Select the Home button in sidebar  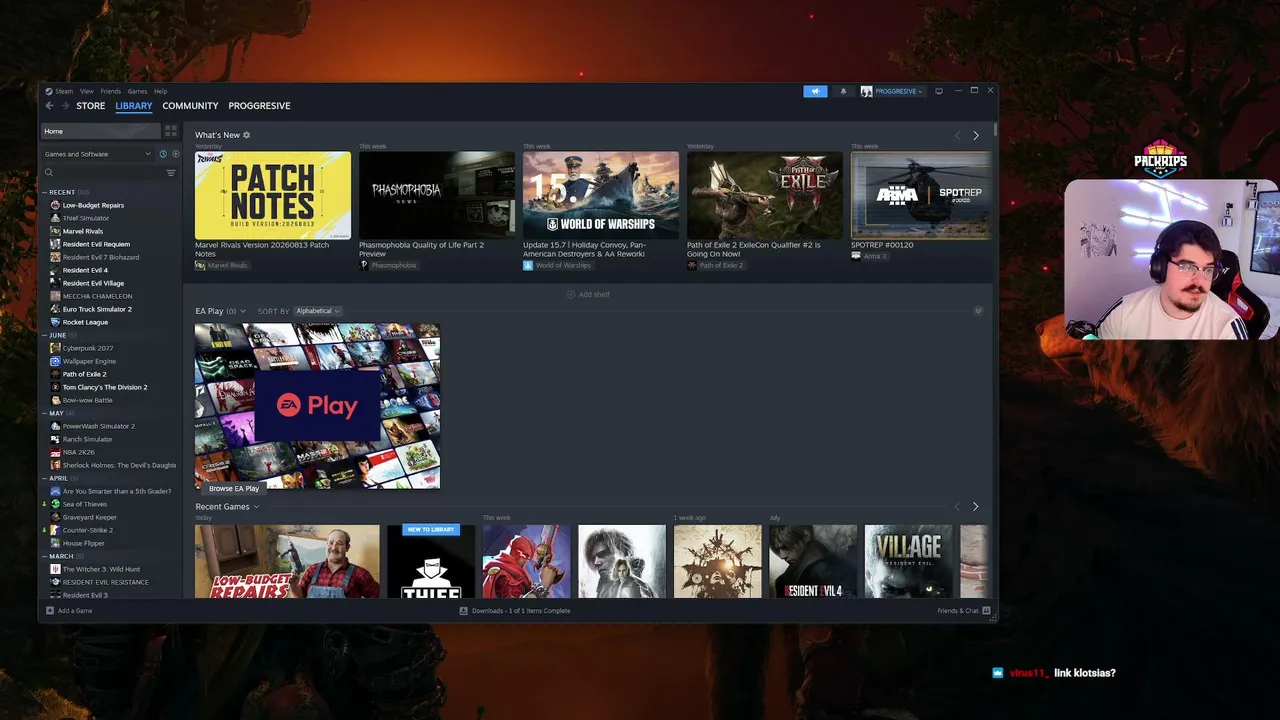click(100, 131)
